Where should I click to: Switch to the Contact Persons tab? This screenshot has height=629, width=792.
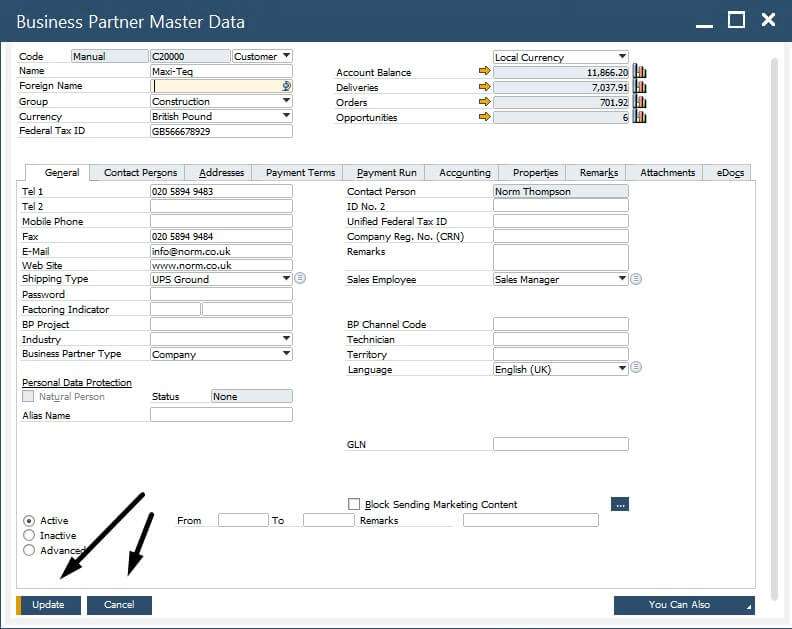[140, 173]
